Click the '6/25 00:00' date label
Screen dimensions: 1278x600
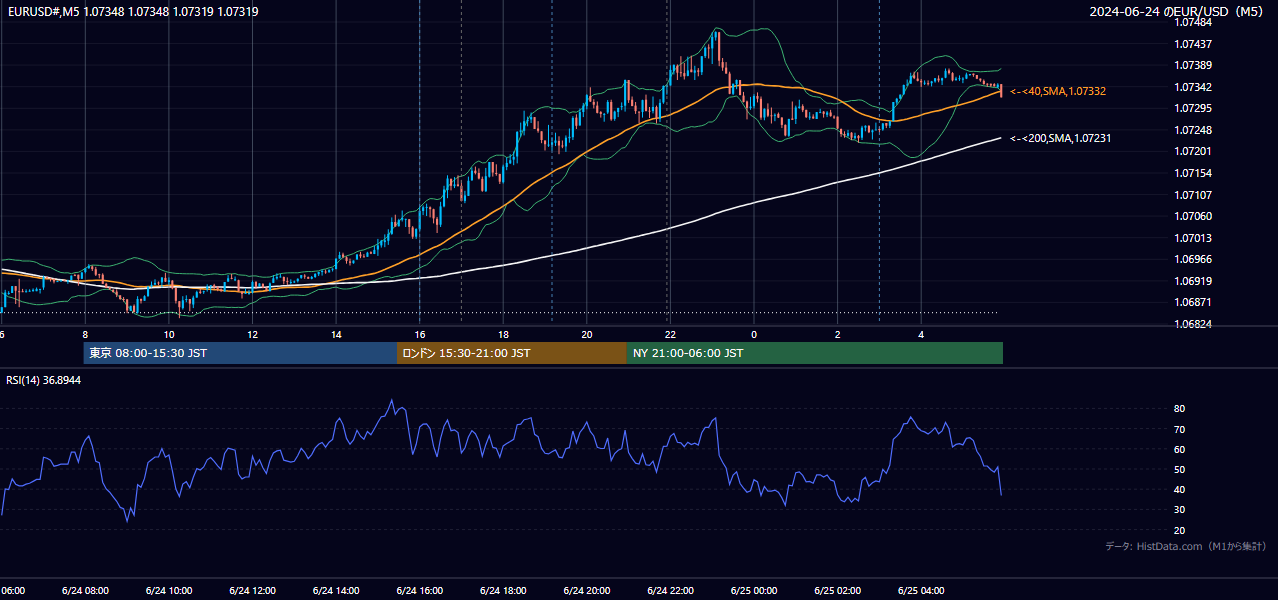(x=754, y=591)
